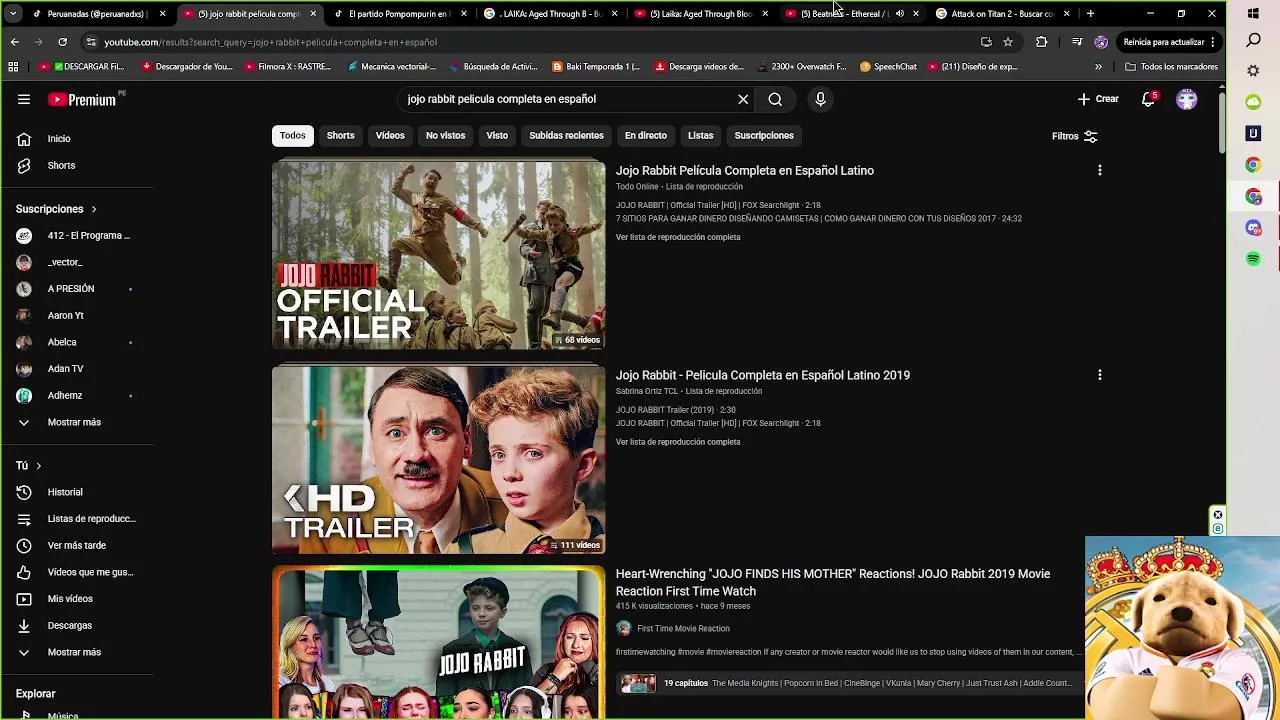
Task: Select the Todos filter chip
Action: coord(293,135)
